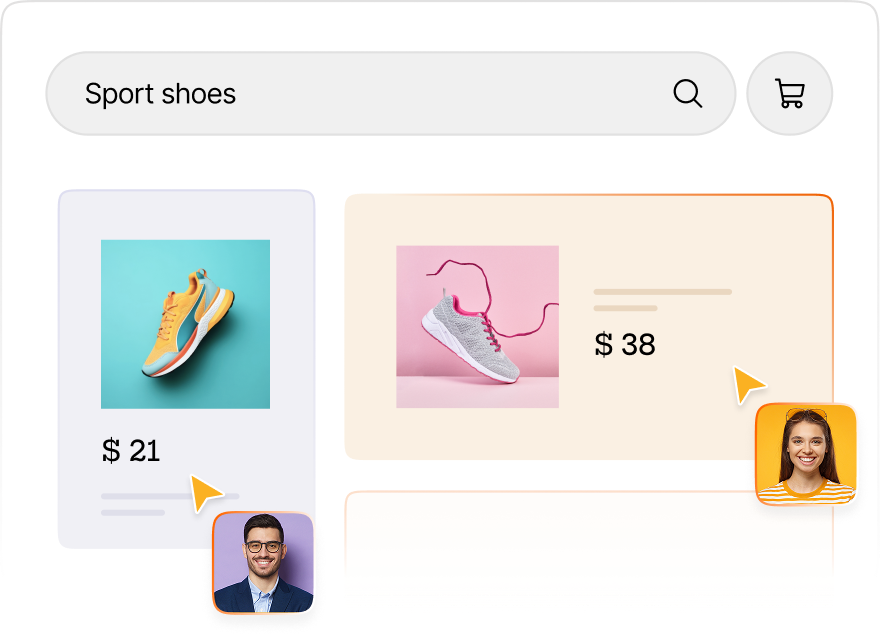Click the description placeholder below $ 21

pos(170,504)
